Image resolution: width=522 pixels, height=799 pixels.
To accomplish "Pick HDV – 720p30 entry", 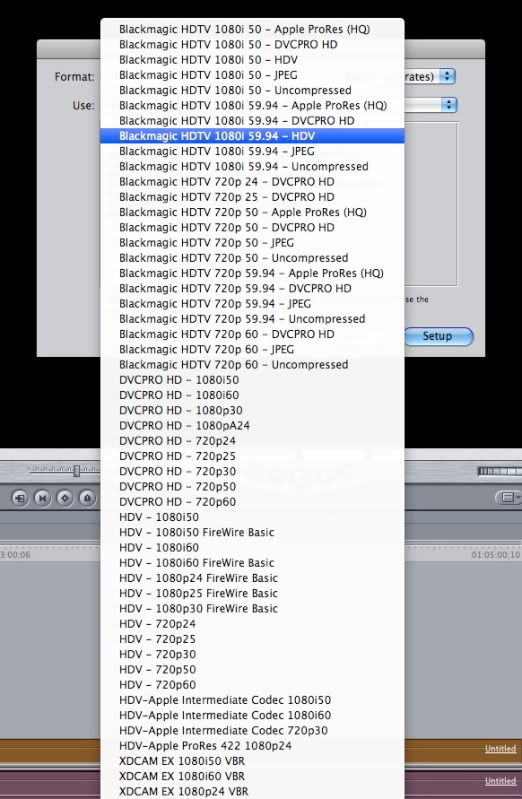I will (x=252, y=655).
